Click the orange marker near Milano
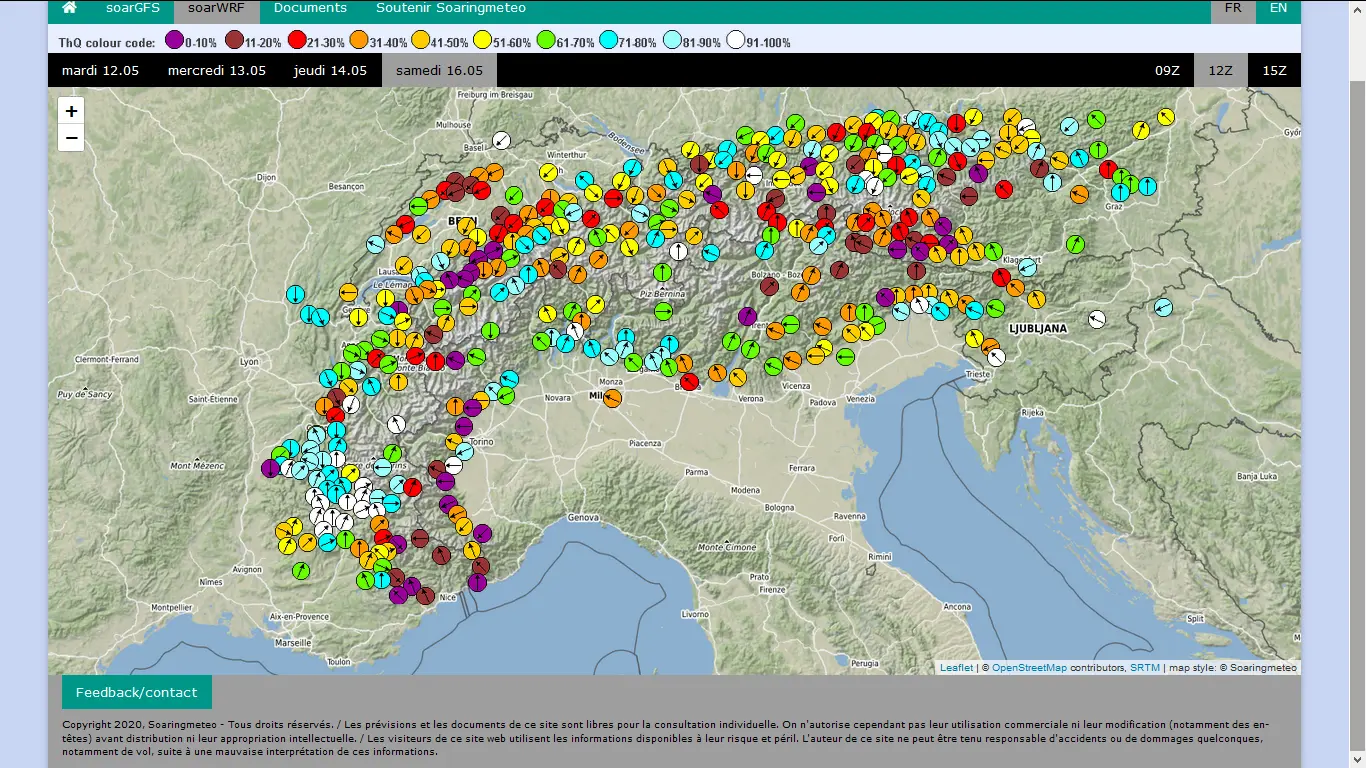Image resolution: width=1366 pixels, height=768 pixels. point(612,398)
